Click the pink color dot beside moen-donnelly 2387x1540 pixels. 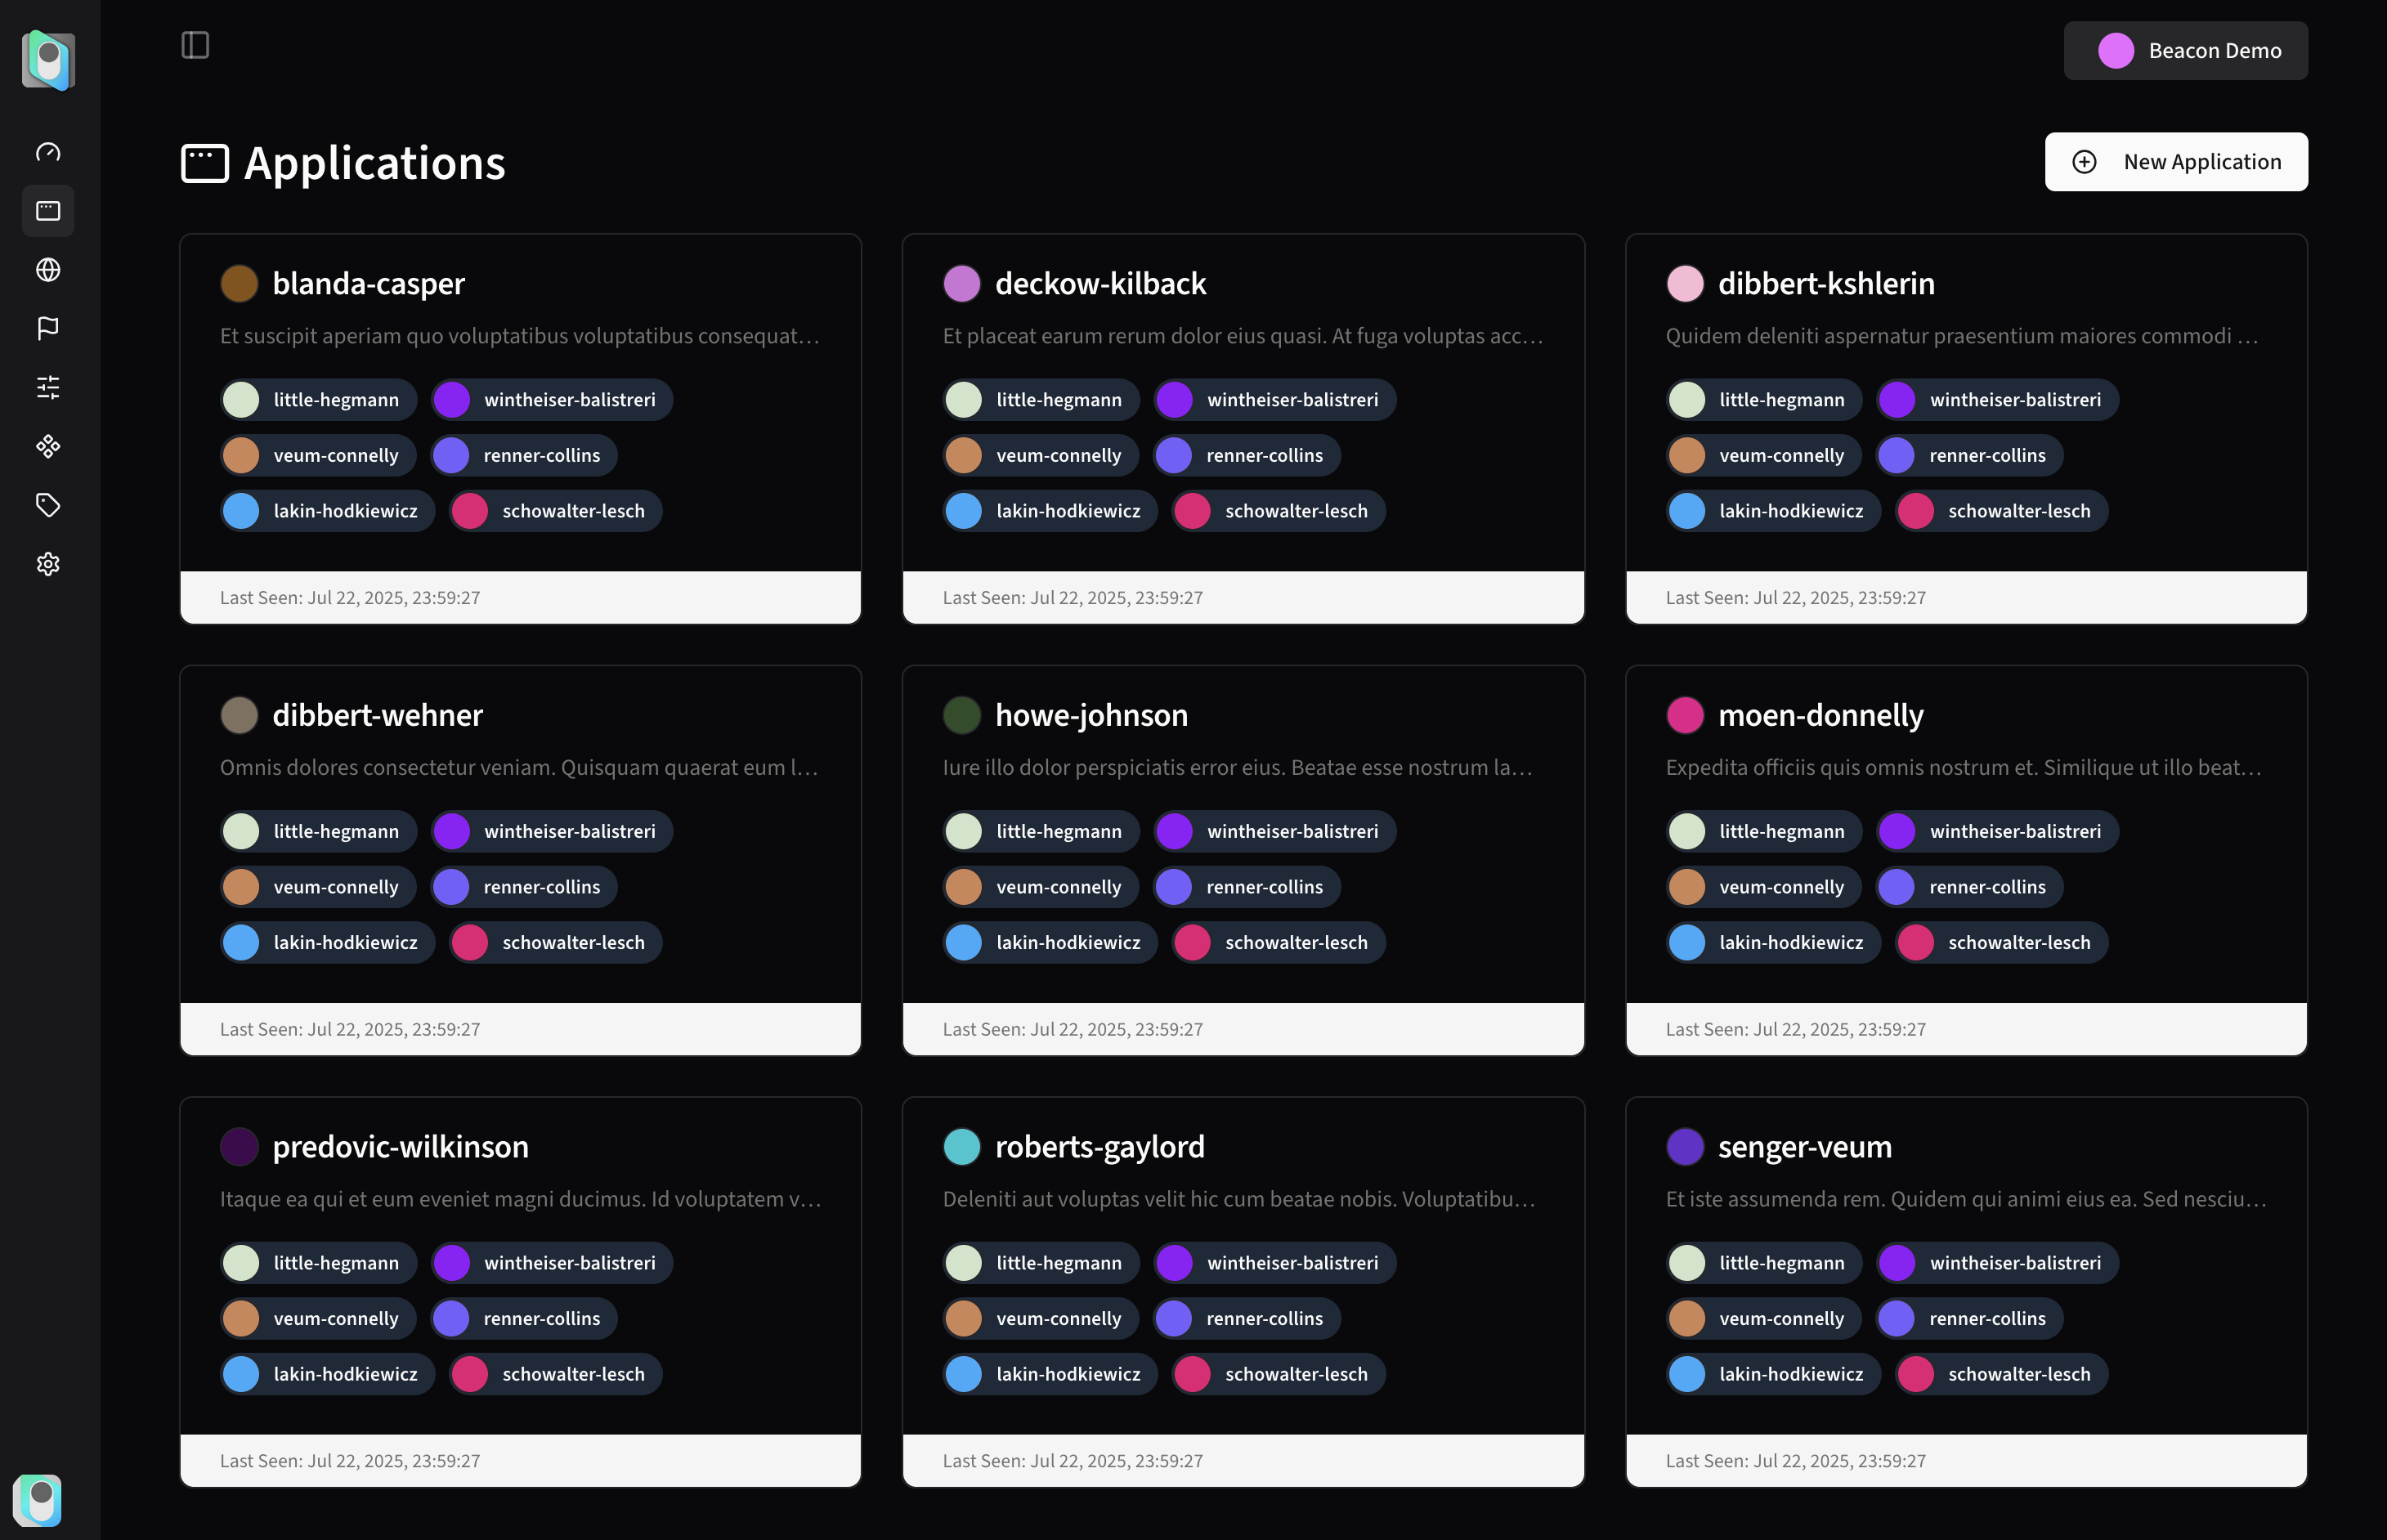(1685, 715)
